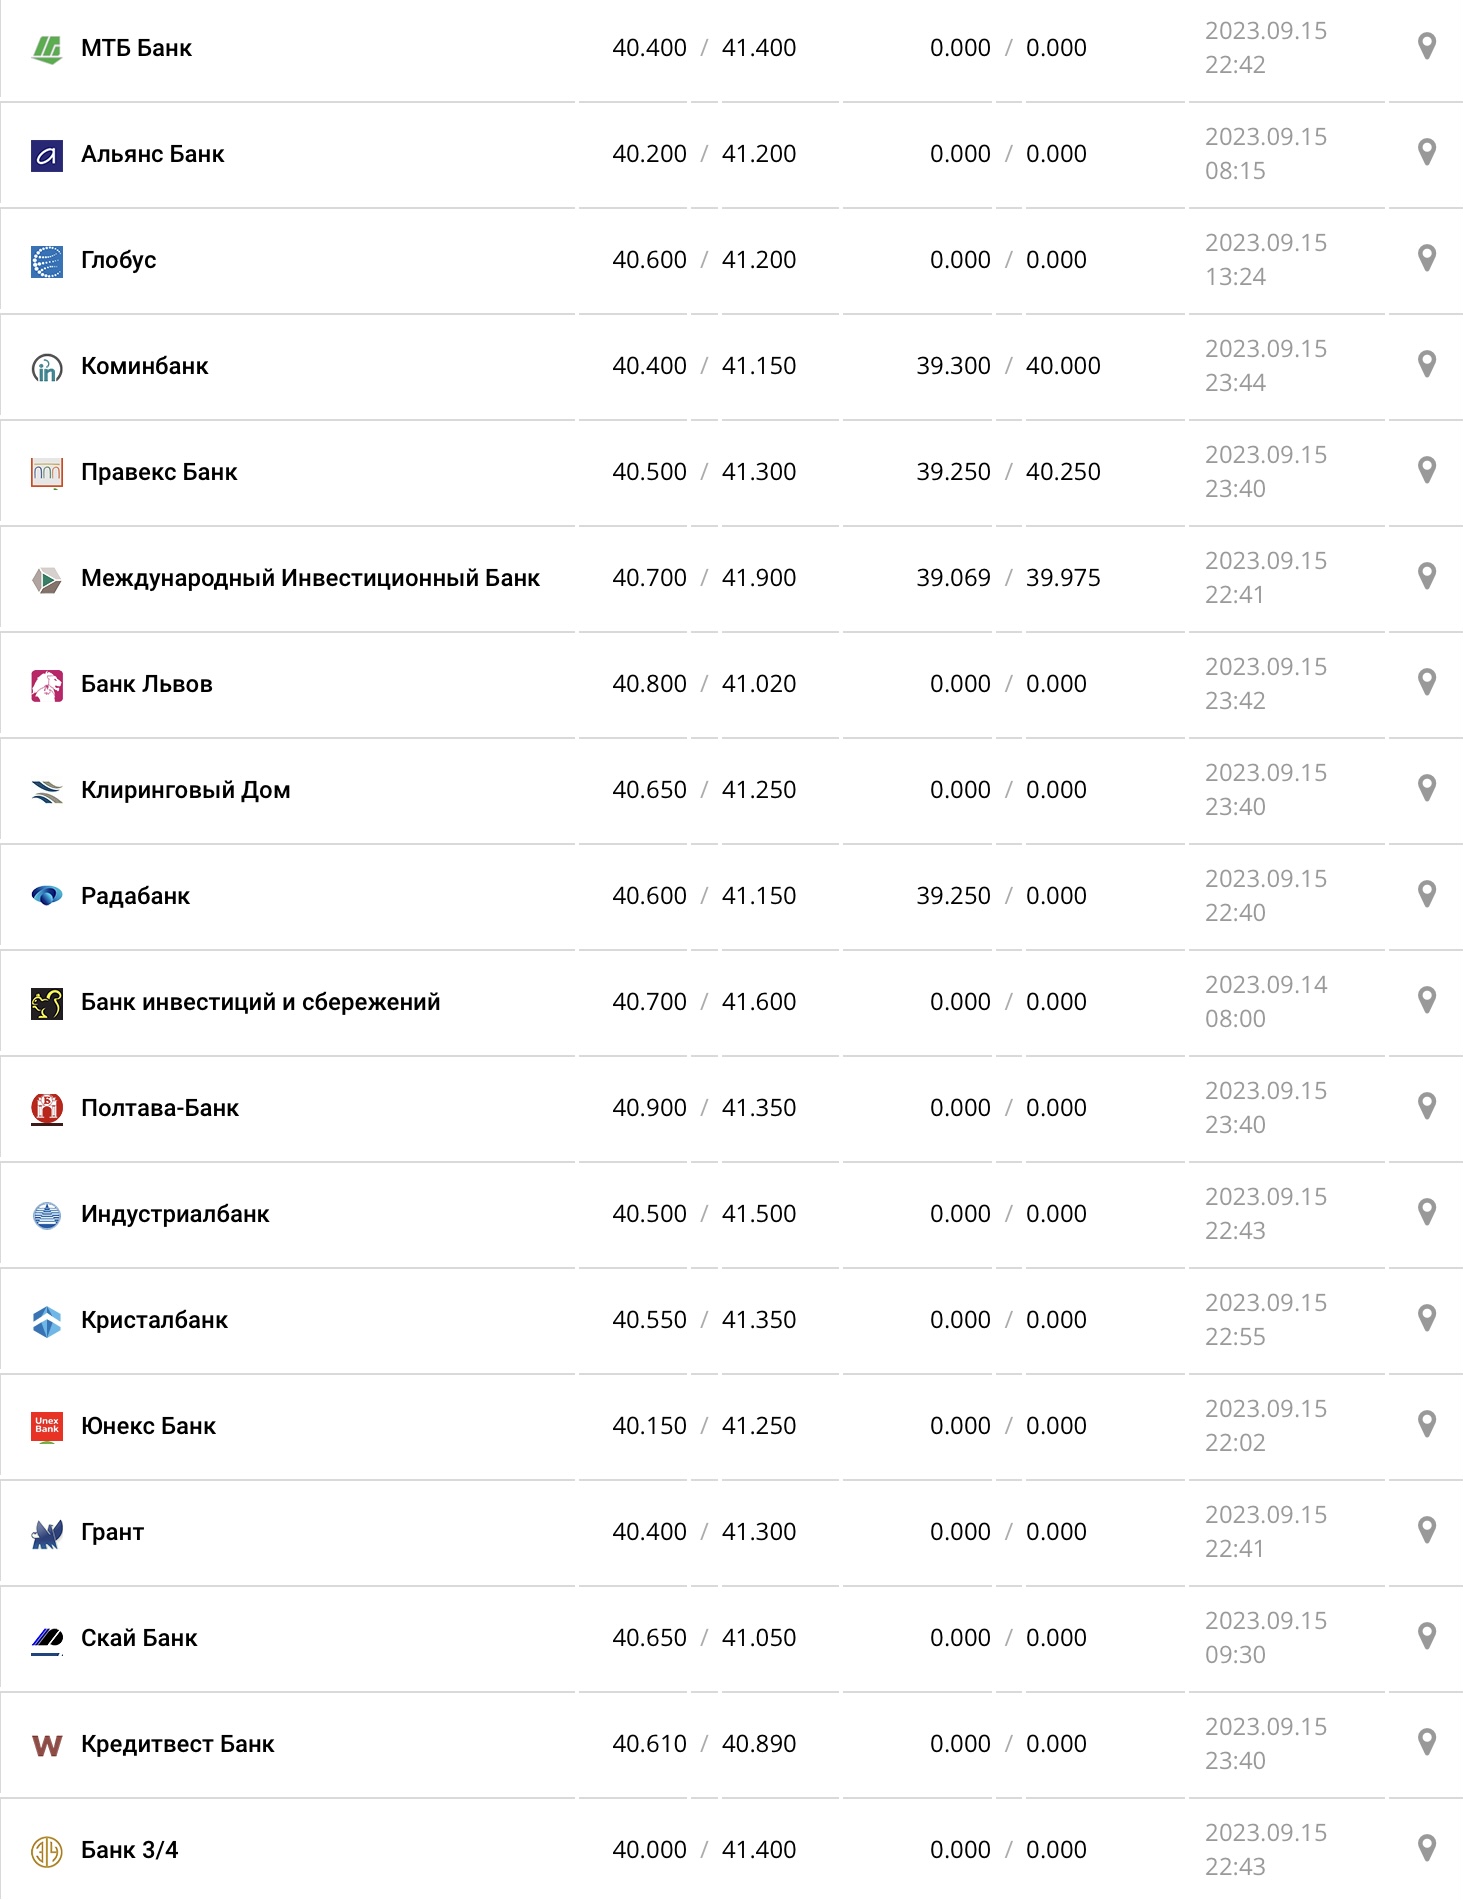Click Коминбанк rate 39.300 / 40.000
The image size is (1463, 1900).
[x=1008, y=366]
